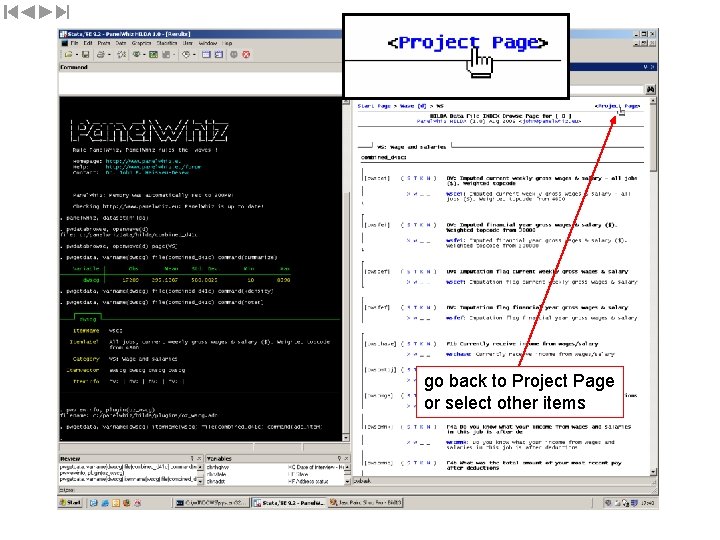Bring the graph window forward (green icon)
This screenshot has height=540, width=720.
tap(153, 55)
